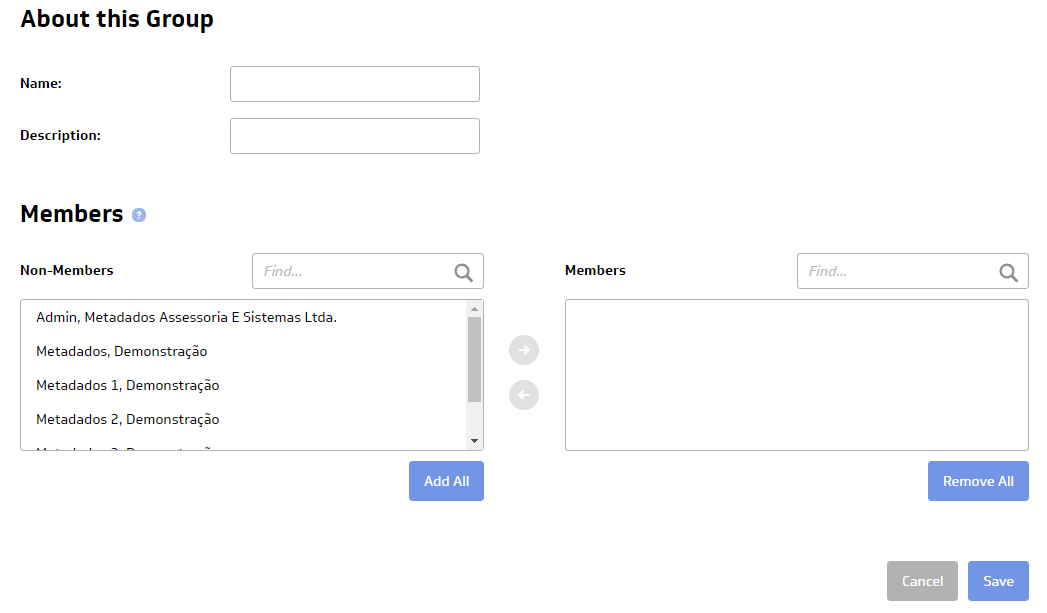This screenshot has height=613, width=1047.
Task: Select Admin, Metadados Assessoria E Sistemas Ltda.
Action: [x=186, y=318]
